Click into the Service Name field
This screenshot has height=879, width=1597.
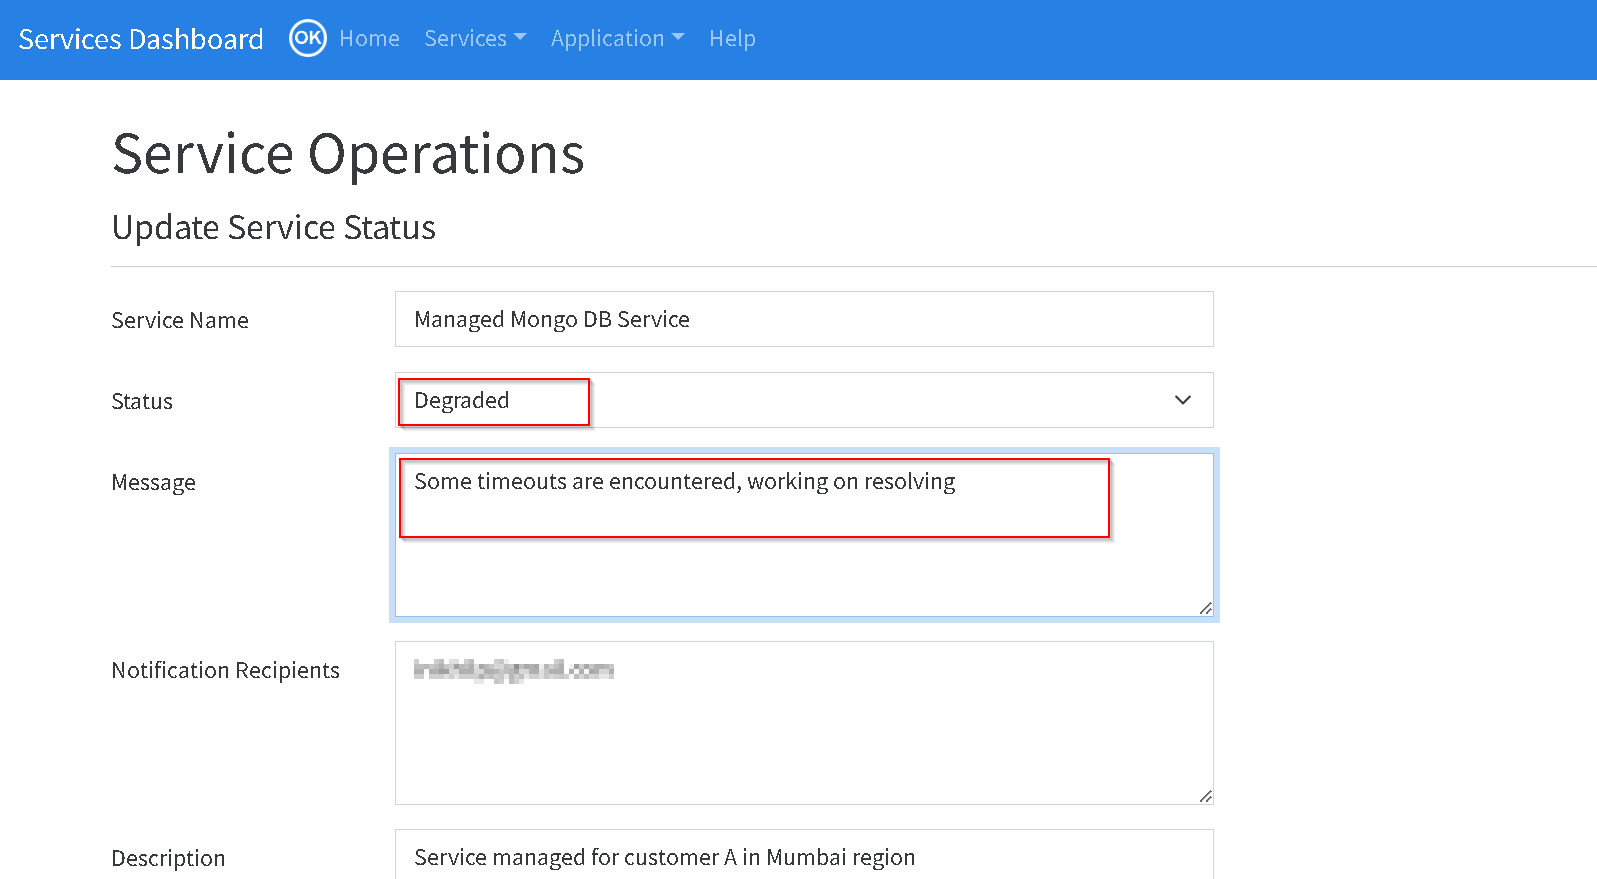click(804, 319)
